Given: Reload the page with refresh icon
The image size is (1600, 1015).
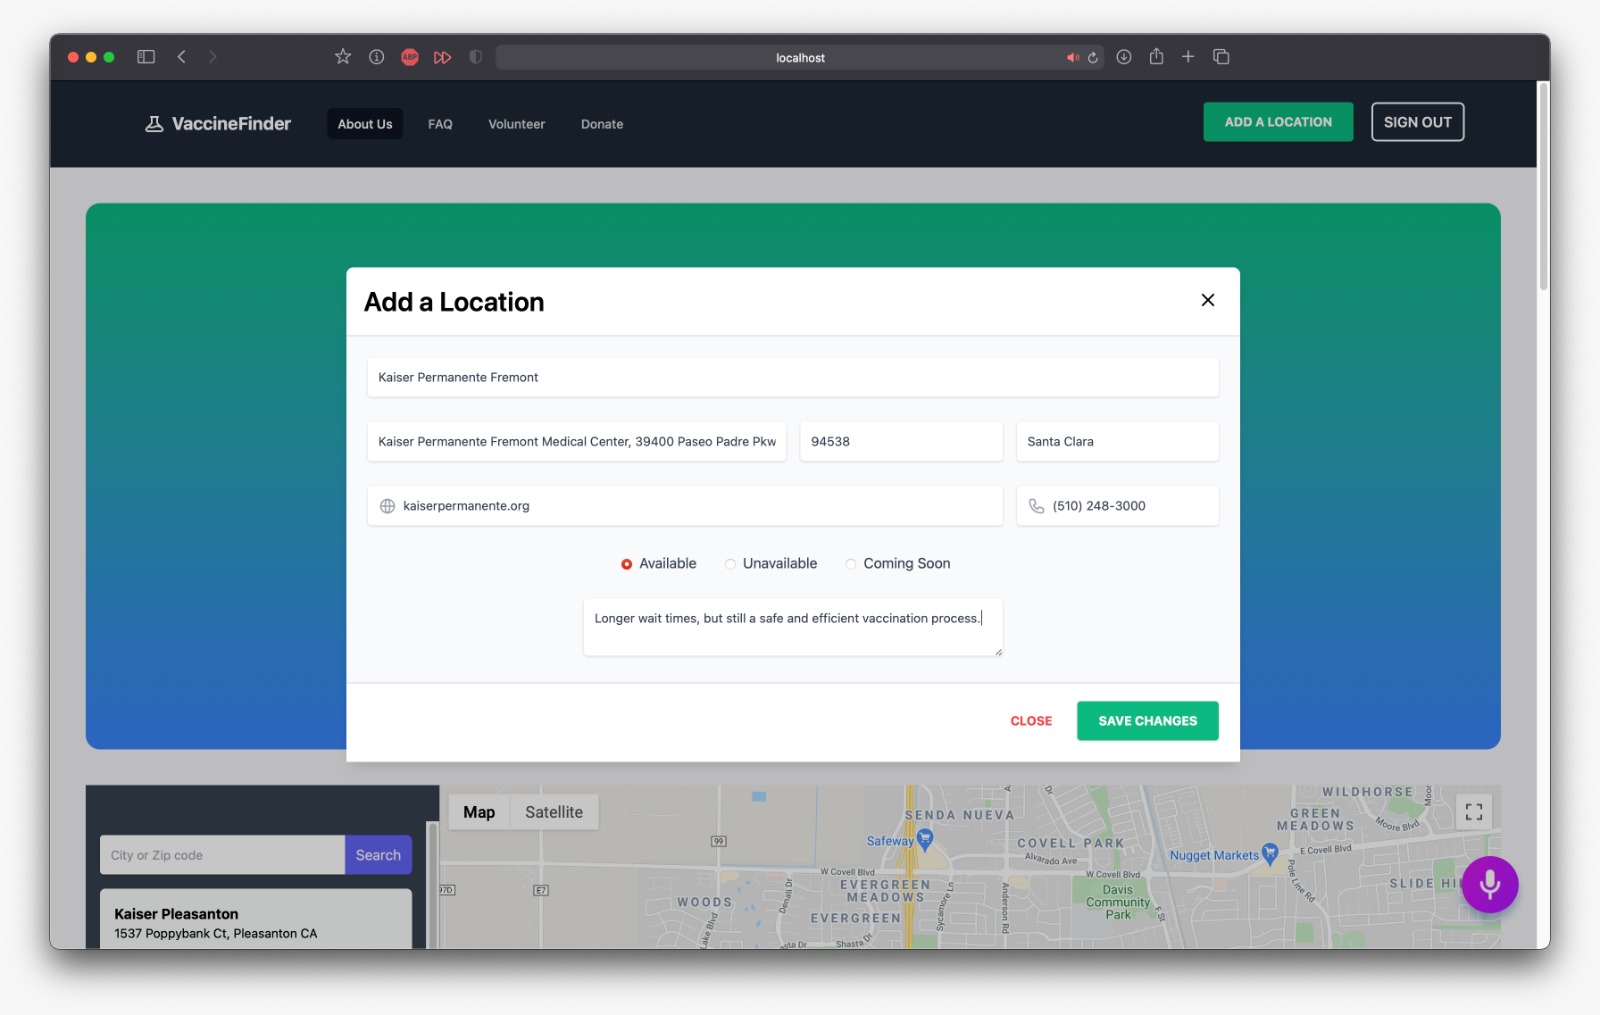Looking at the screenshot, I should coord(1093,58).
